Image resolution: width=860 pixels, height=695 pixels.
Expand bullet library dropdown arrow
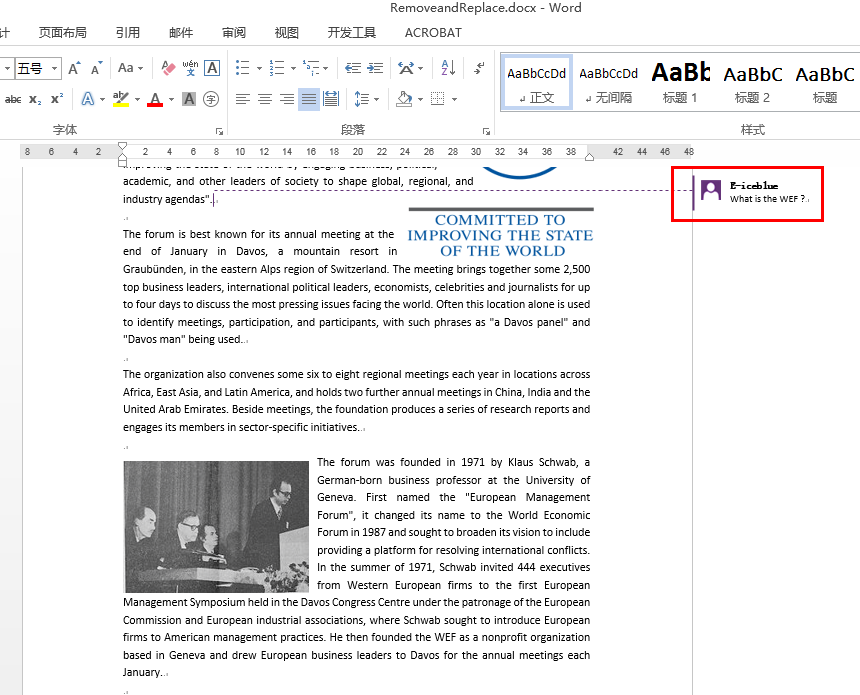(259, 69)
